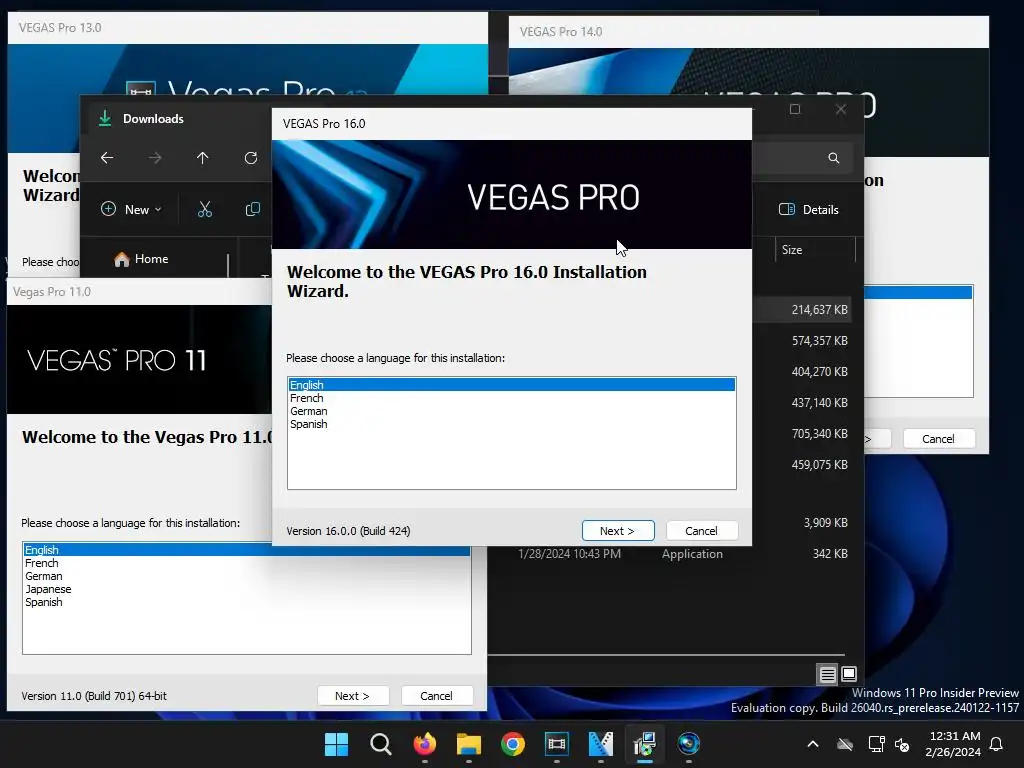Click Next in Vegas Pro 11.0 installer
This screenshot has width=1024, height=768.
[353, 696]
